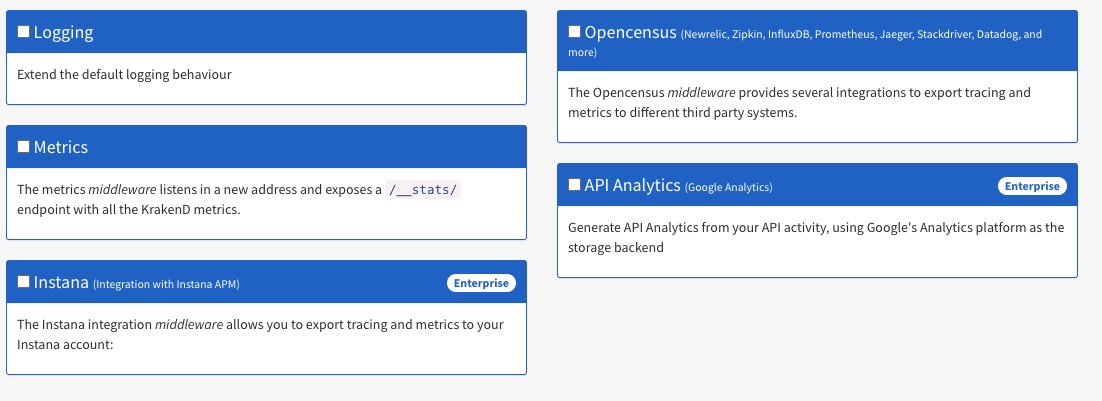The image size is (1102, 401).
Task: Click the Instana heading text
Action: pos(61,282)
